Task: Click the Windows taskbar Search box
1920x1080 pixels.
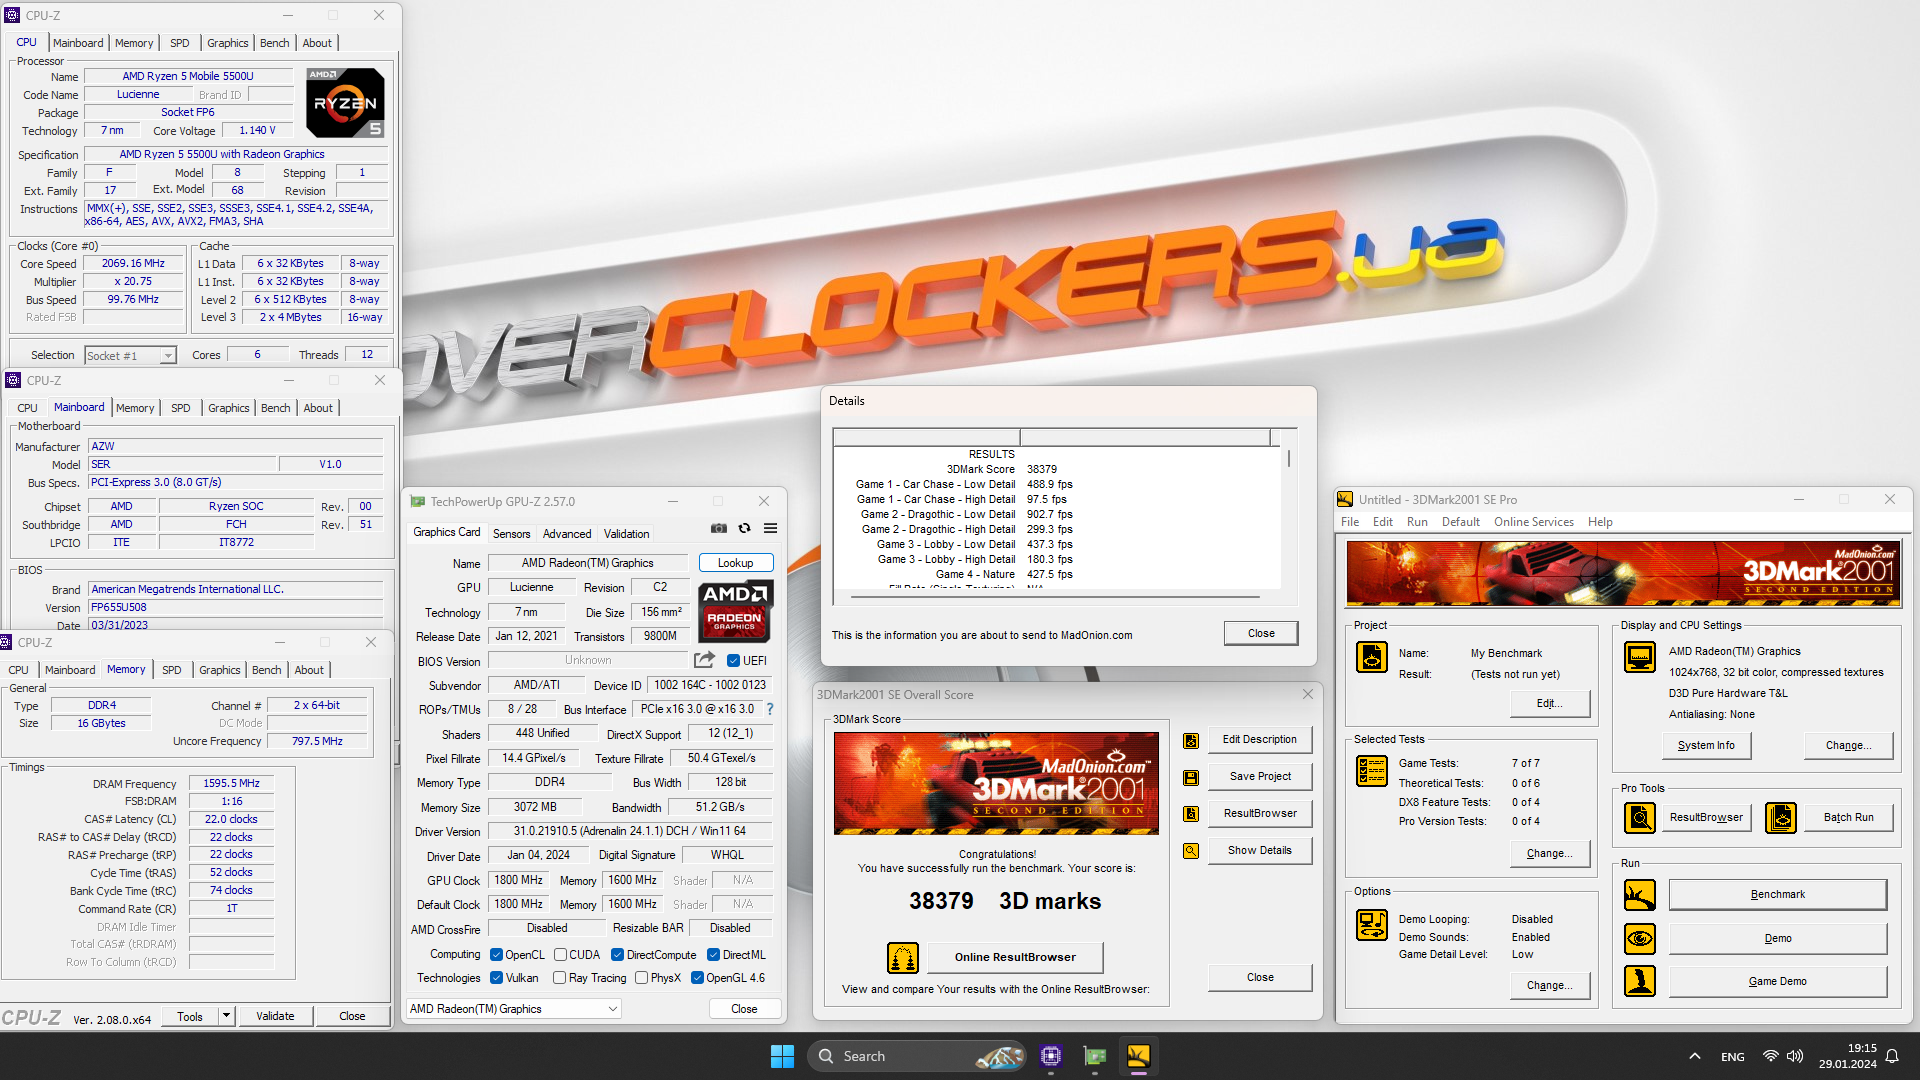Action: pyautogui.click(x=918, y=1056)
